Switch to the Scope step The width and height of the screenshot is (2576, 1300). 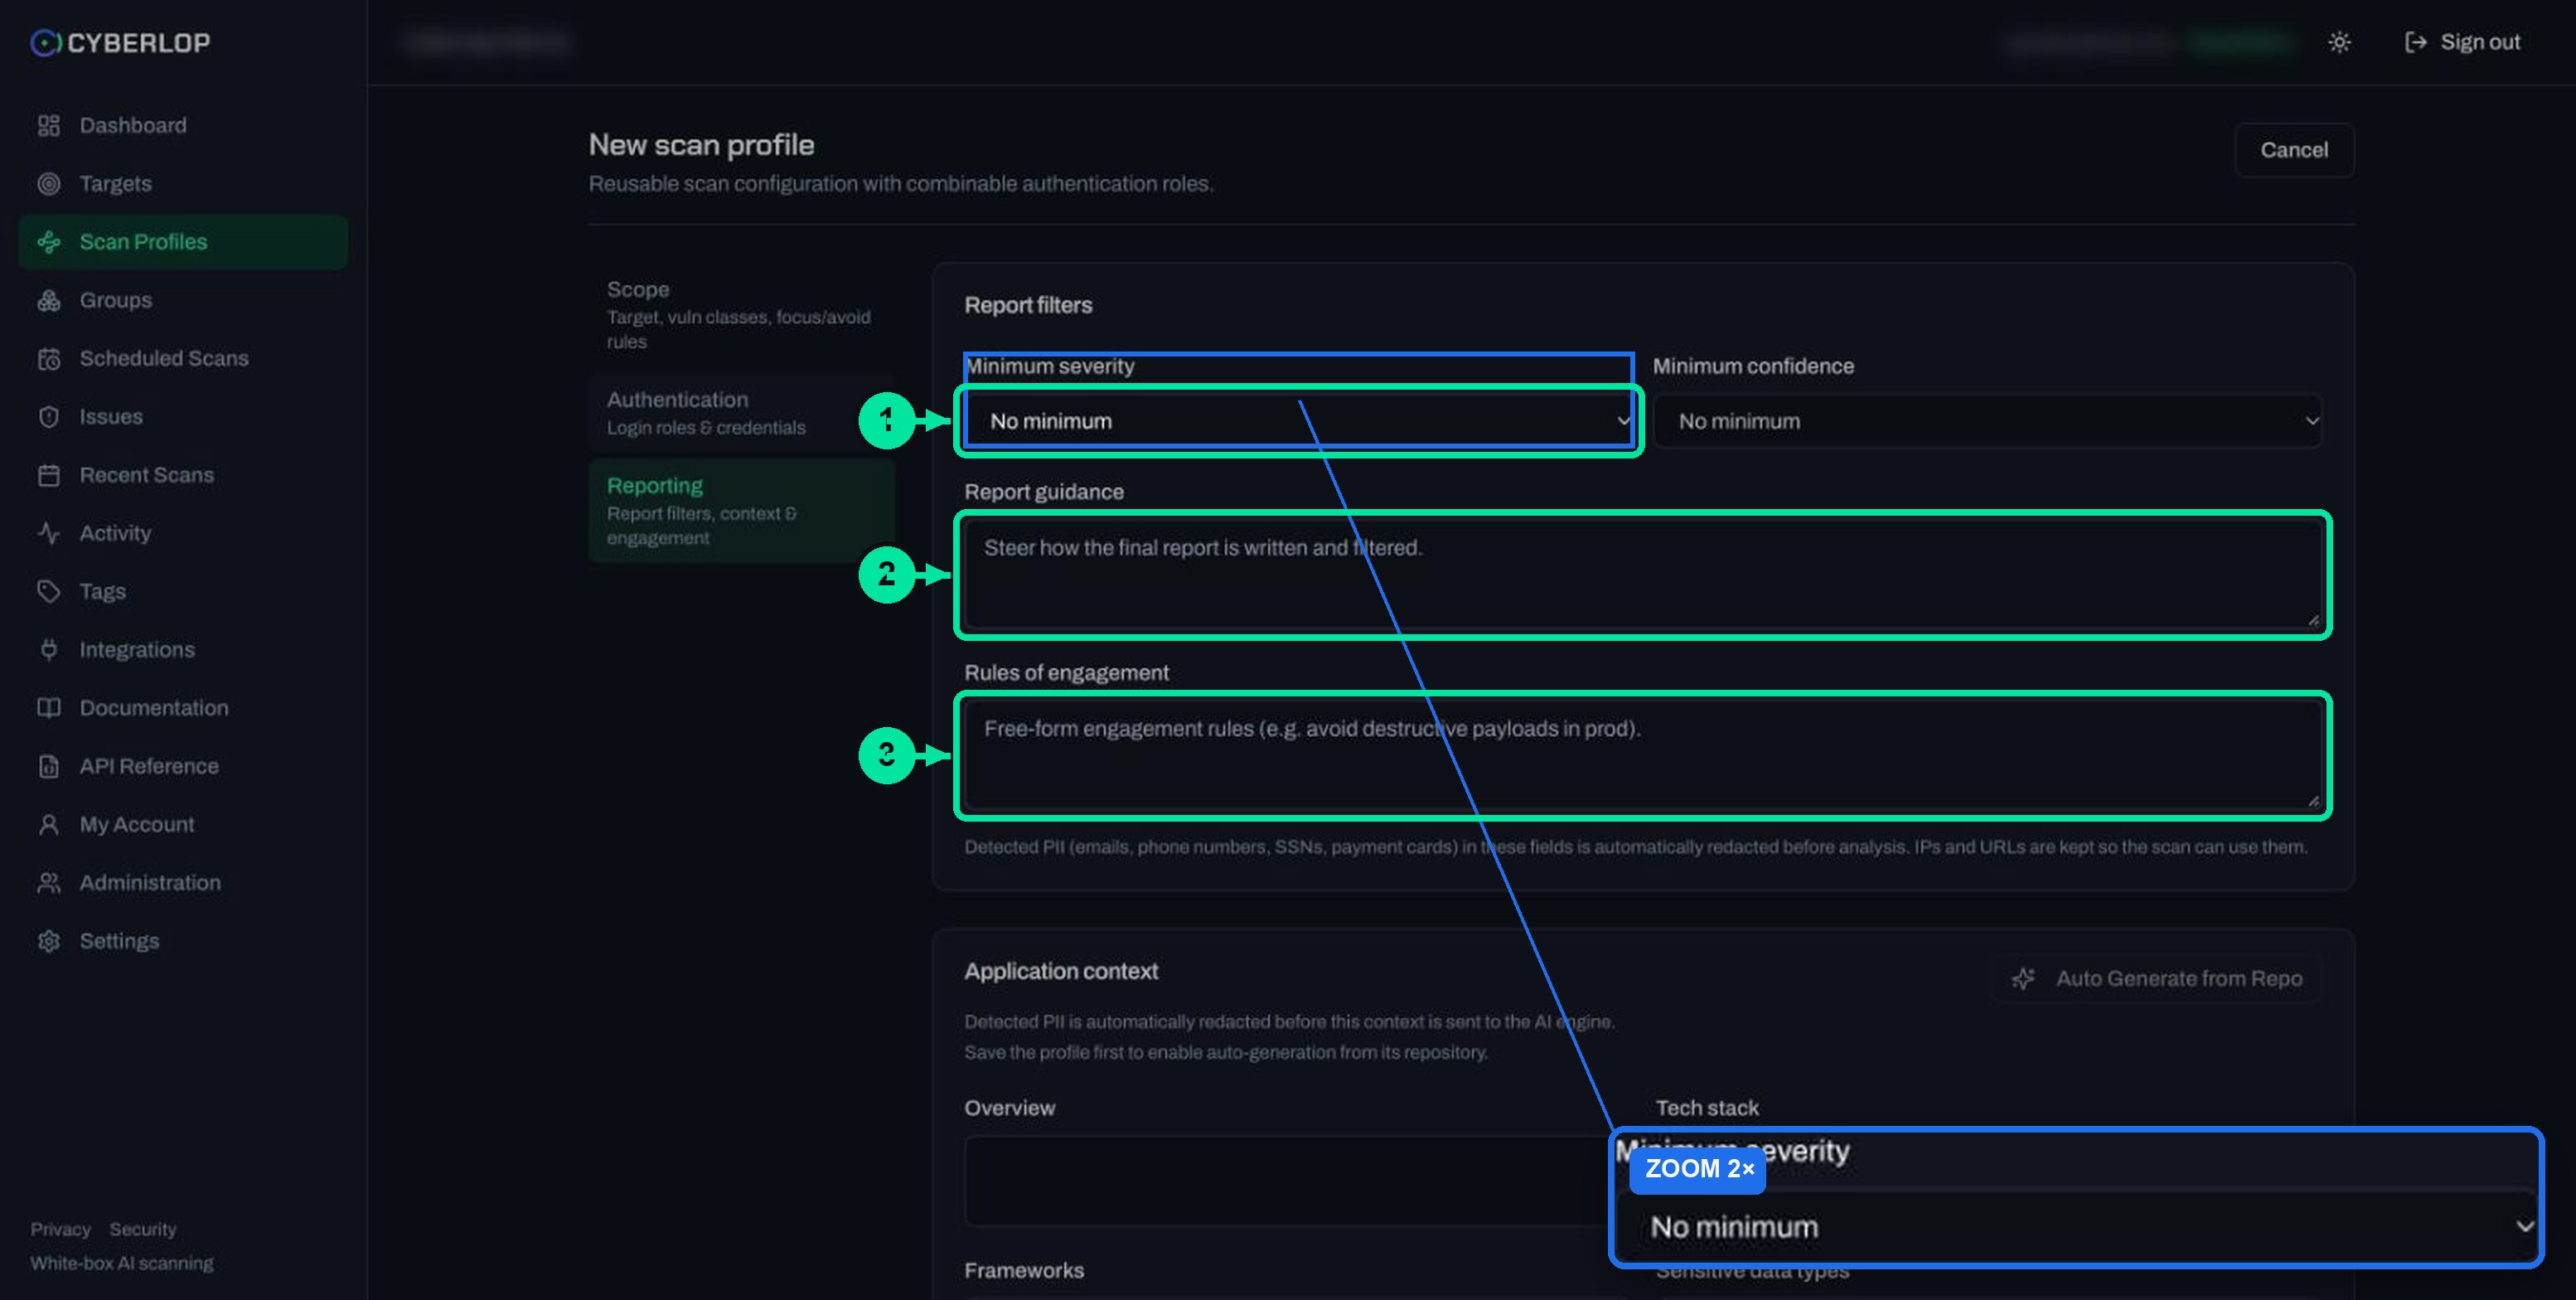click(741, 314)
